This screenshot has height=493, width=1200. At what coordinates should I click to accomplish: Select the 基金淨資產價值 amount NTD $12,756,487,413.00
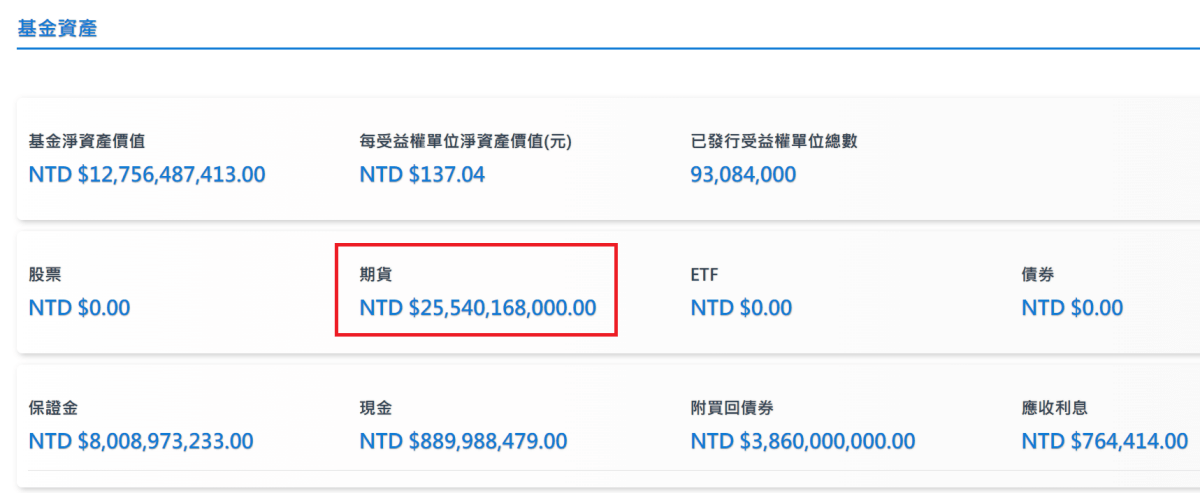click(x=147, y=175)
